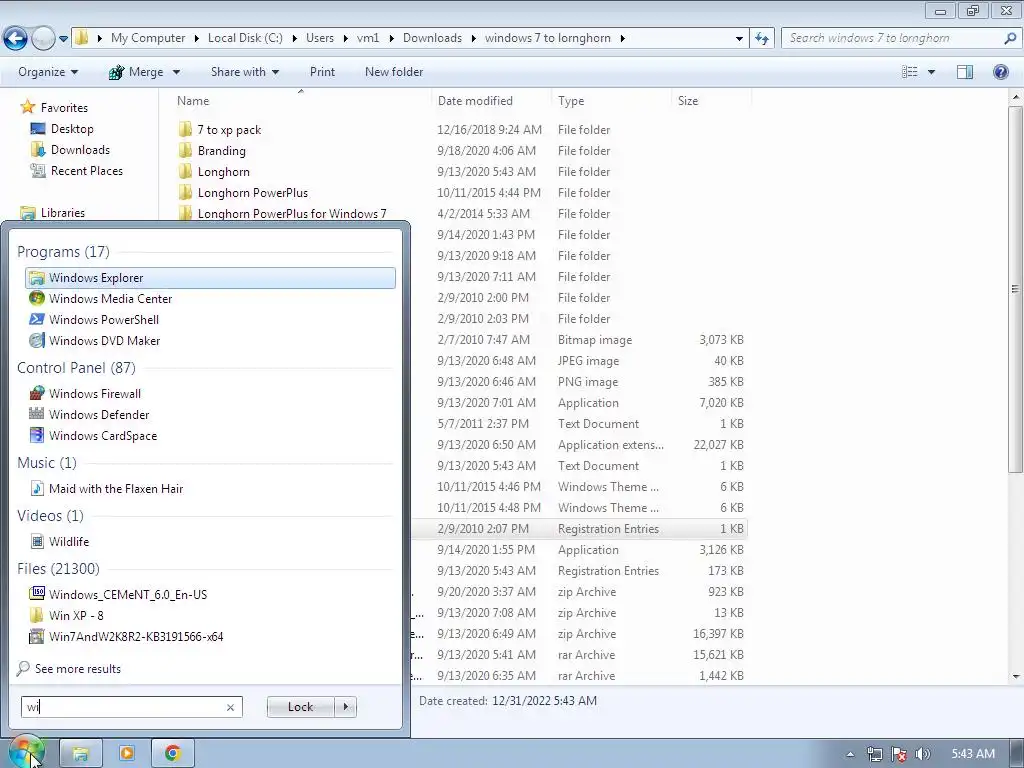Expand shutdown options arrow next to Lock
The image size is (1024, 768).
345,707
